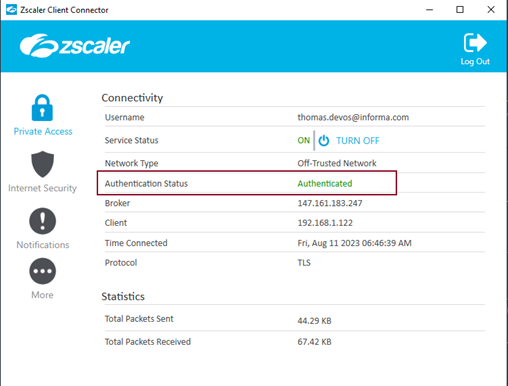
Task: Click the Broker row label
Action: click(117, 203)
